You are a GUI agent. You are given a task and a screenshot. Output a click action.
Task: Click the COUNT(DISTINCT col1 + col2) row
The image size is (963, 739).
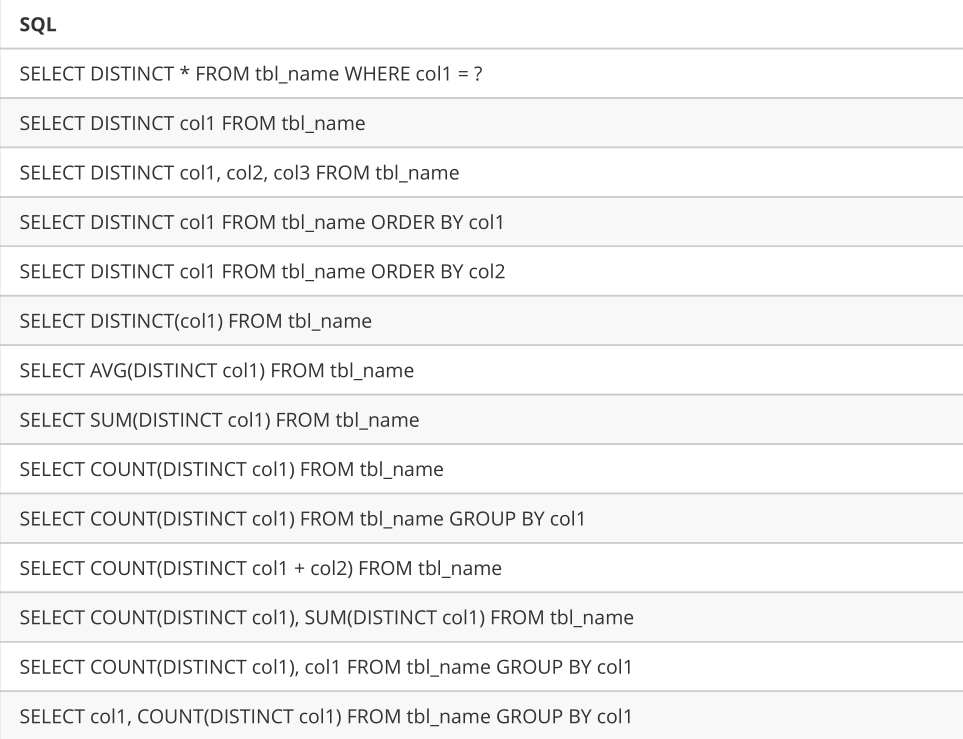point(482,568)
